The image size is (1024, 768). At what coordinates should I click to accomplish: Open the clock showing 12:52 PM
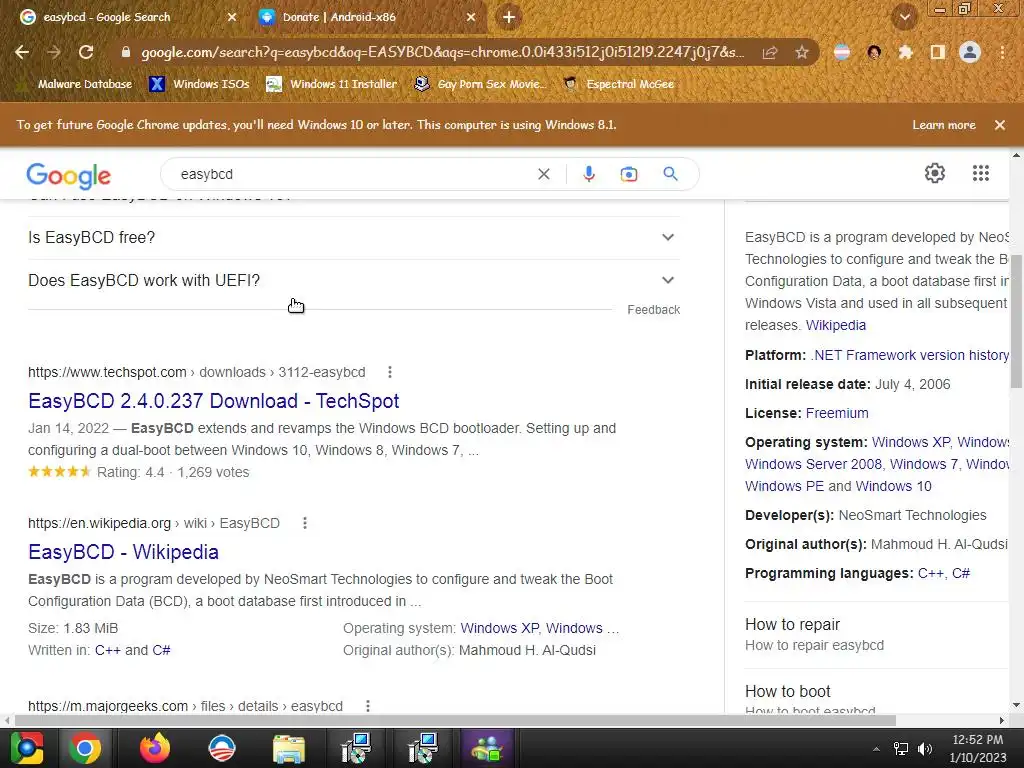[x=978, y=740]
